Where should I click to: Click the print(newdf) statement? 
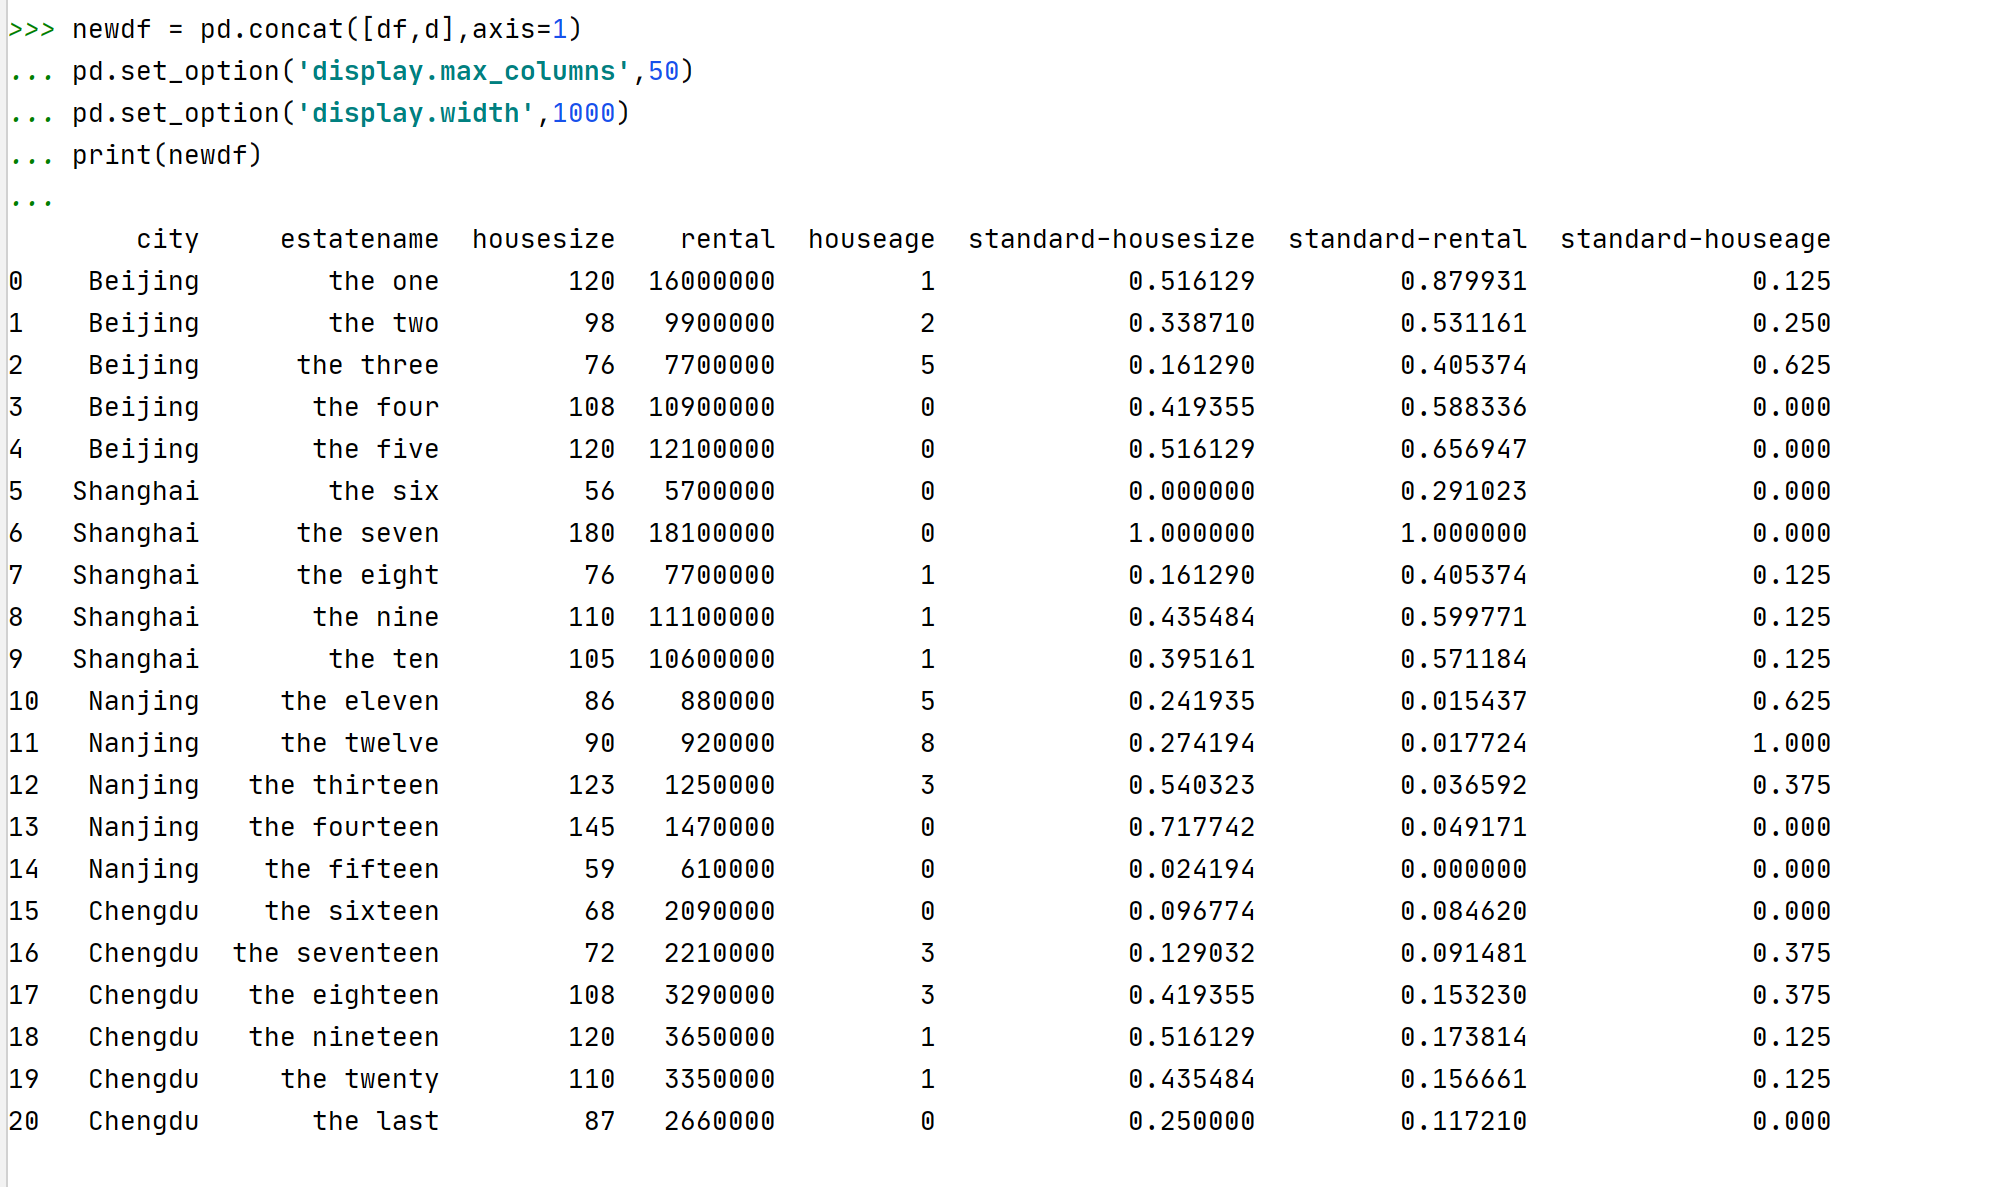tap(166, 156)
